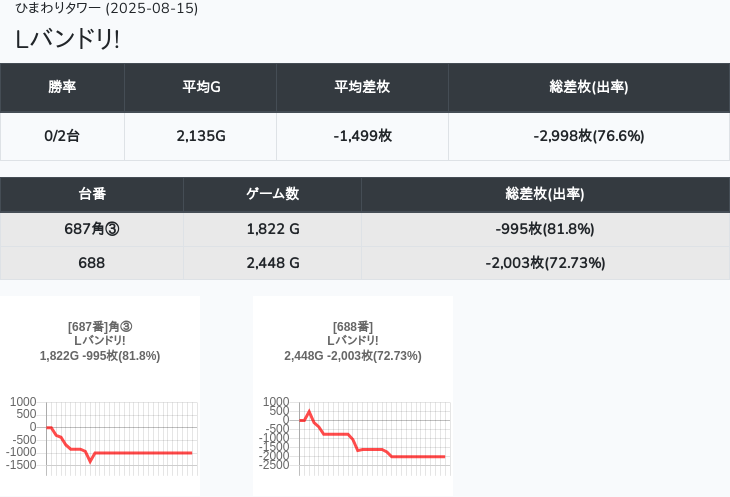Click the -1,499枚 average difference cell
Viewport: 730px width, 497px height.
pos(362,136)
